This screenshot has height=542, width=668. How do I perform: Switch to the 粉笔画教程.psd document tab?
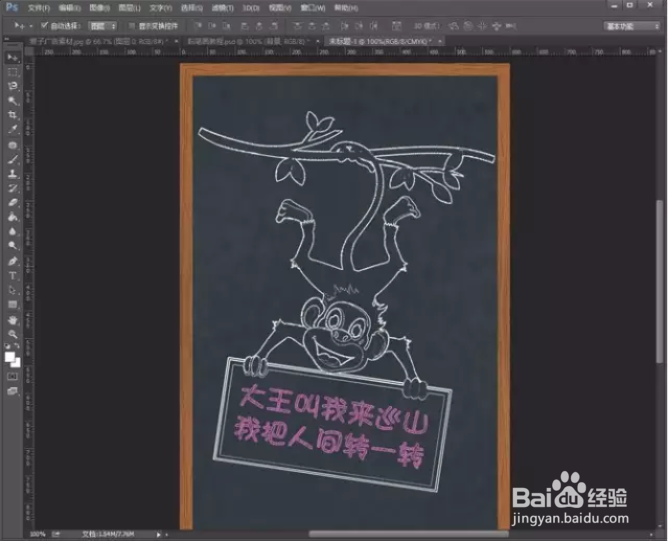pyautogui.click(x=247, y=41)
